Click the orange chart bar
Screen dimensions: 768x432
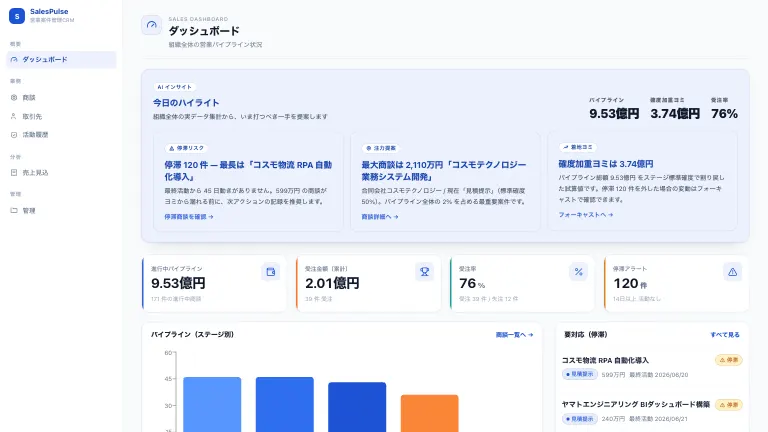430,413
